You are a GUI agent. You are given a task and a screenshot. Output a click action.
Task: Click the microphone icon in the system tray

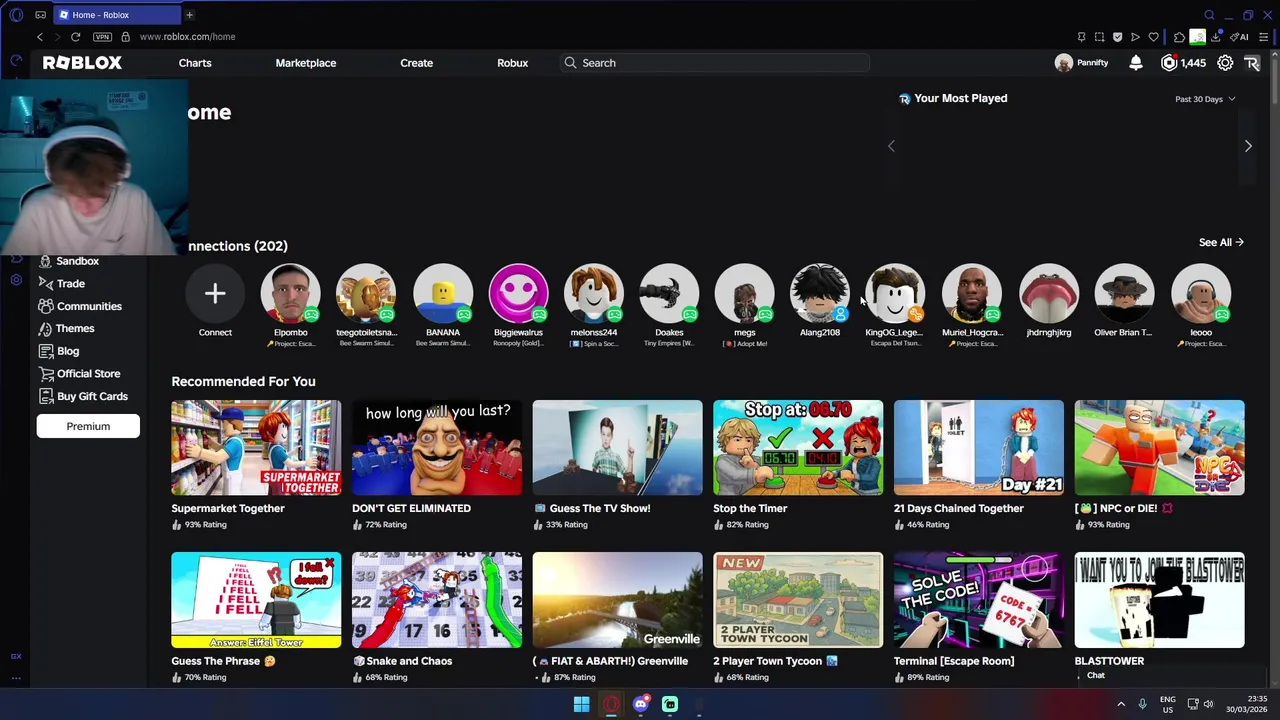tap(1142, 704)
